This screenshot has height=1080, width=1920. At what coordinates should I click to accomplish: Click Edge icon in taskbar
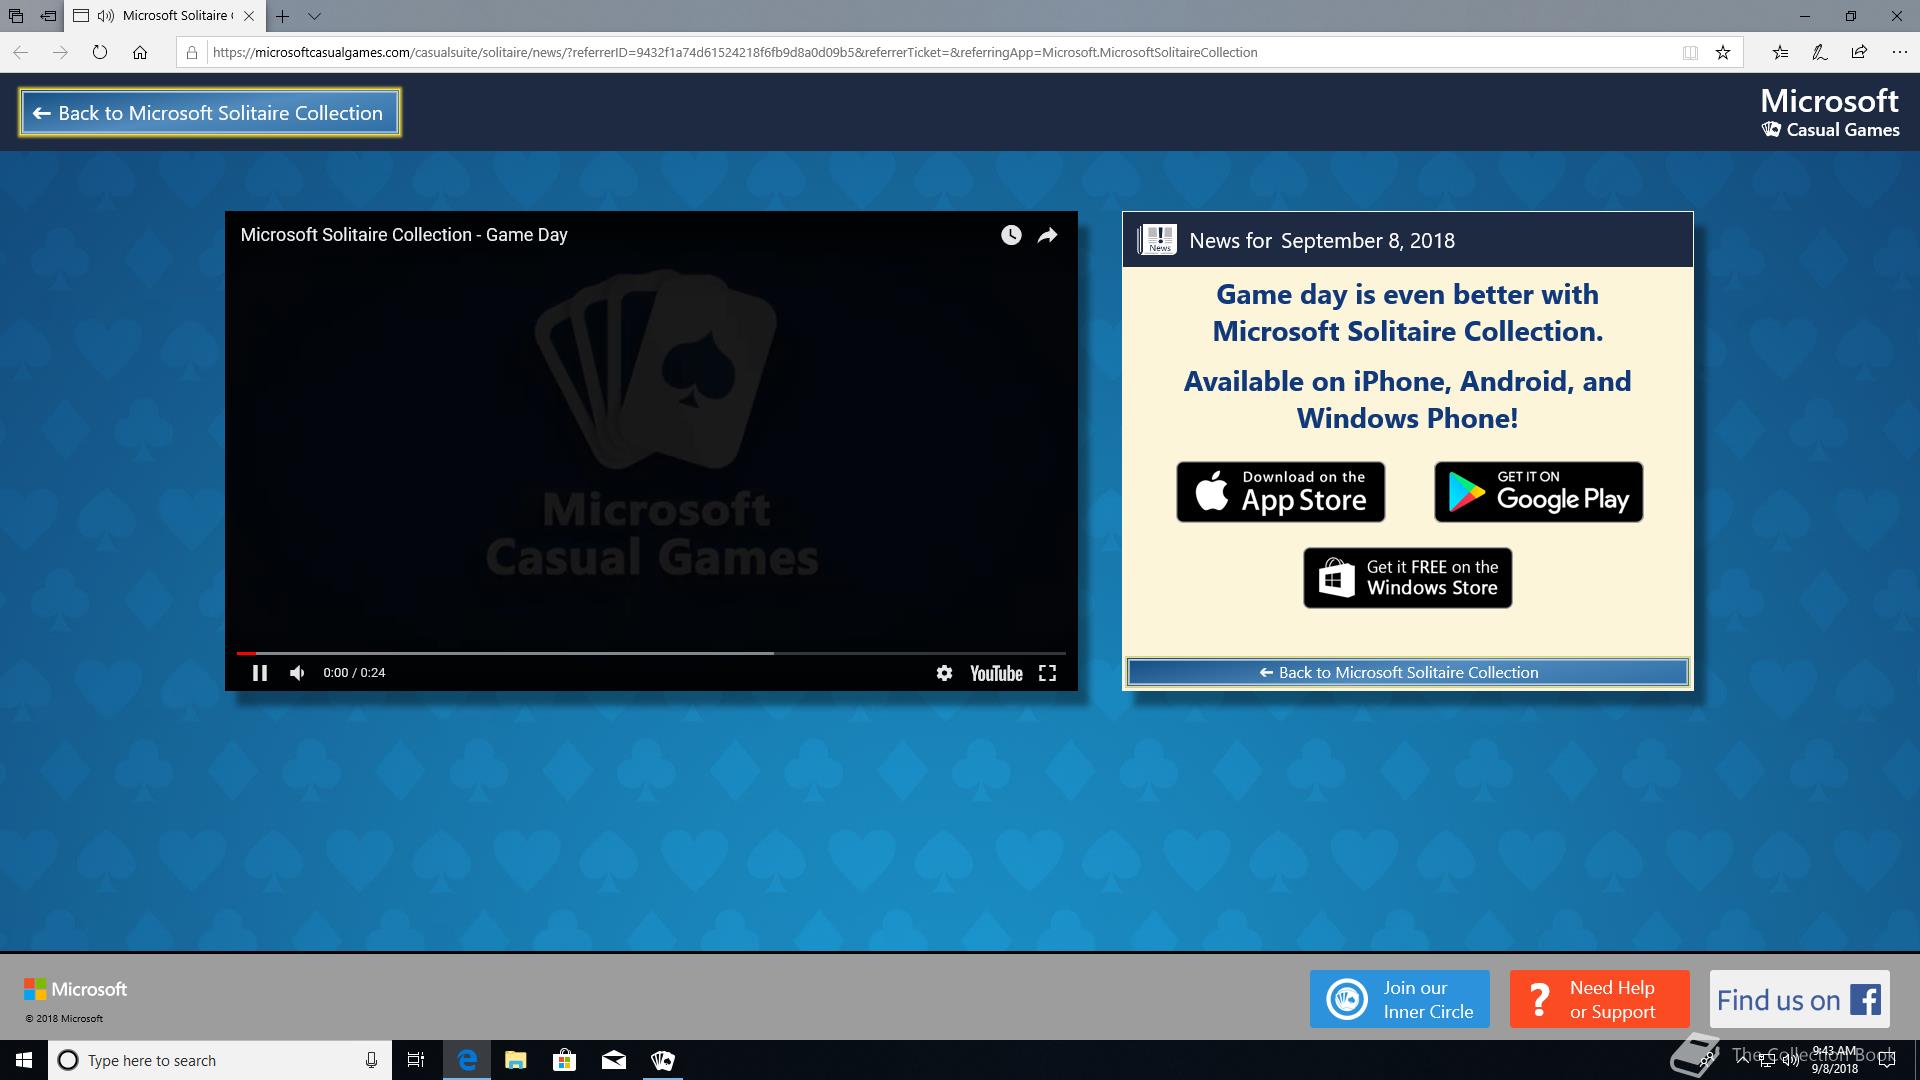tap(467, 1060)
